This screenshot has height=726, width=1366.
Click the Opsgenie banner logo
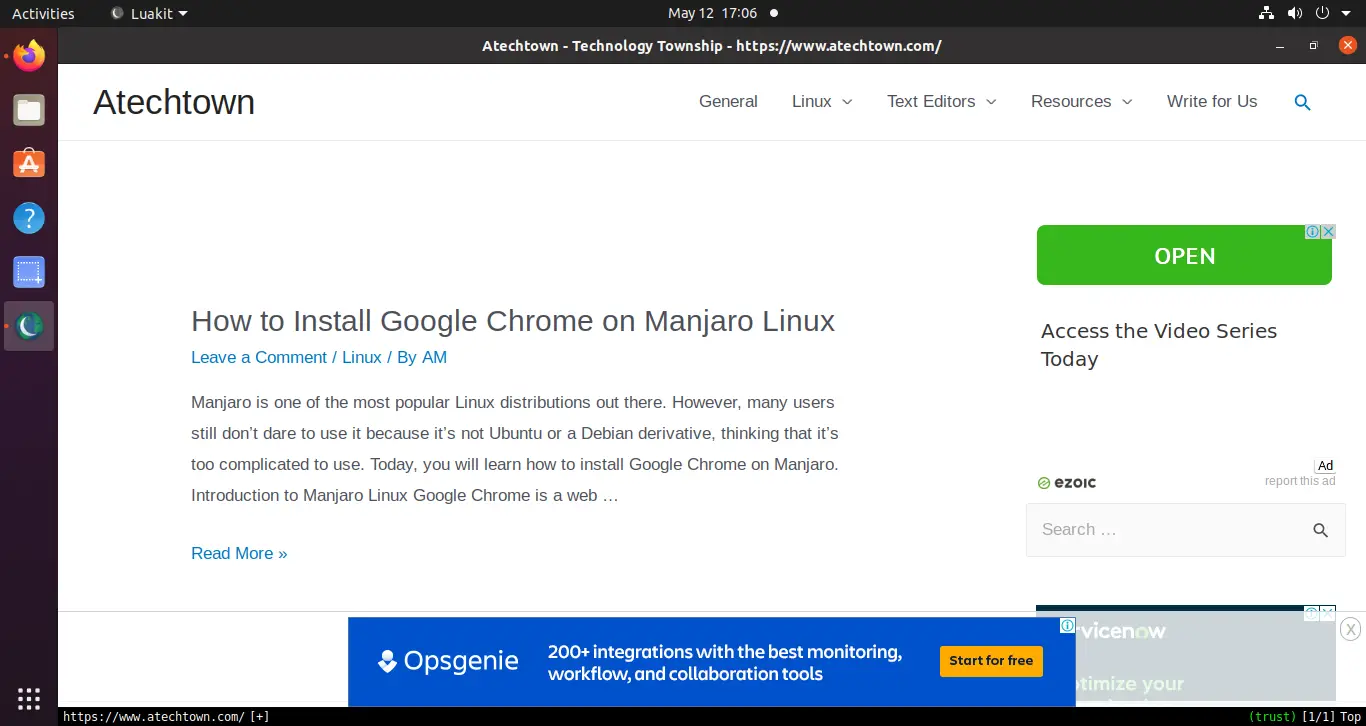pyautogui.click(x=448, y=661)
